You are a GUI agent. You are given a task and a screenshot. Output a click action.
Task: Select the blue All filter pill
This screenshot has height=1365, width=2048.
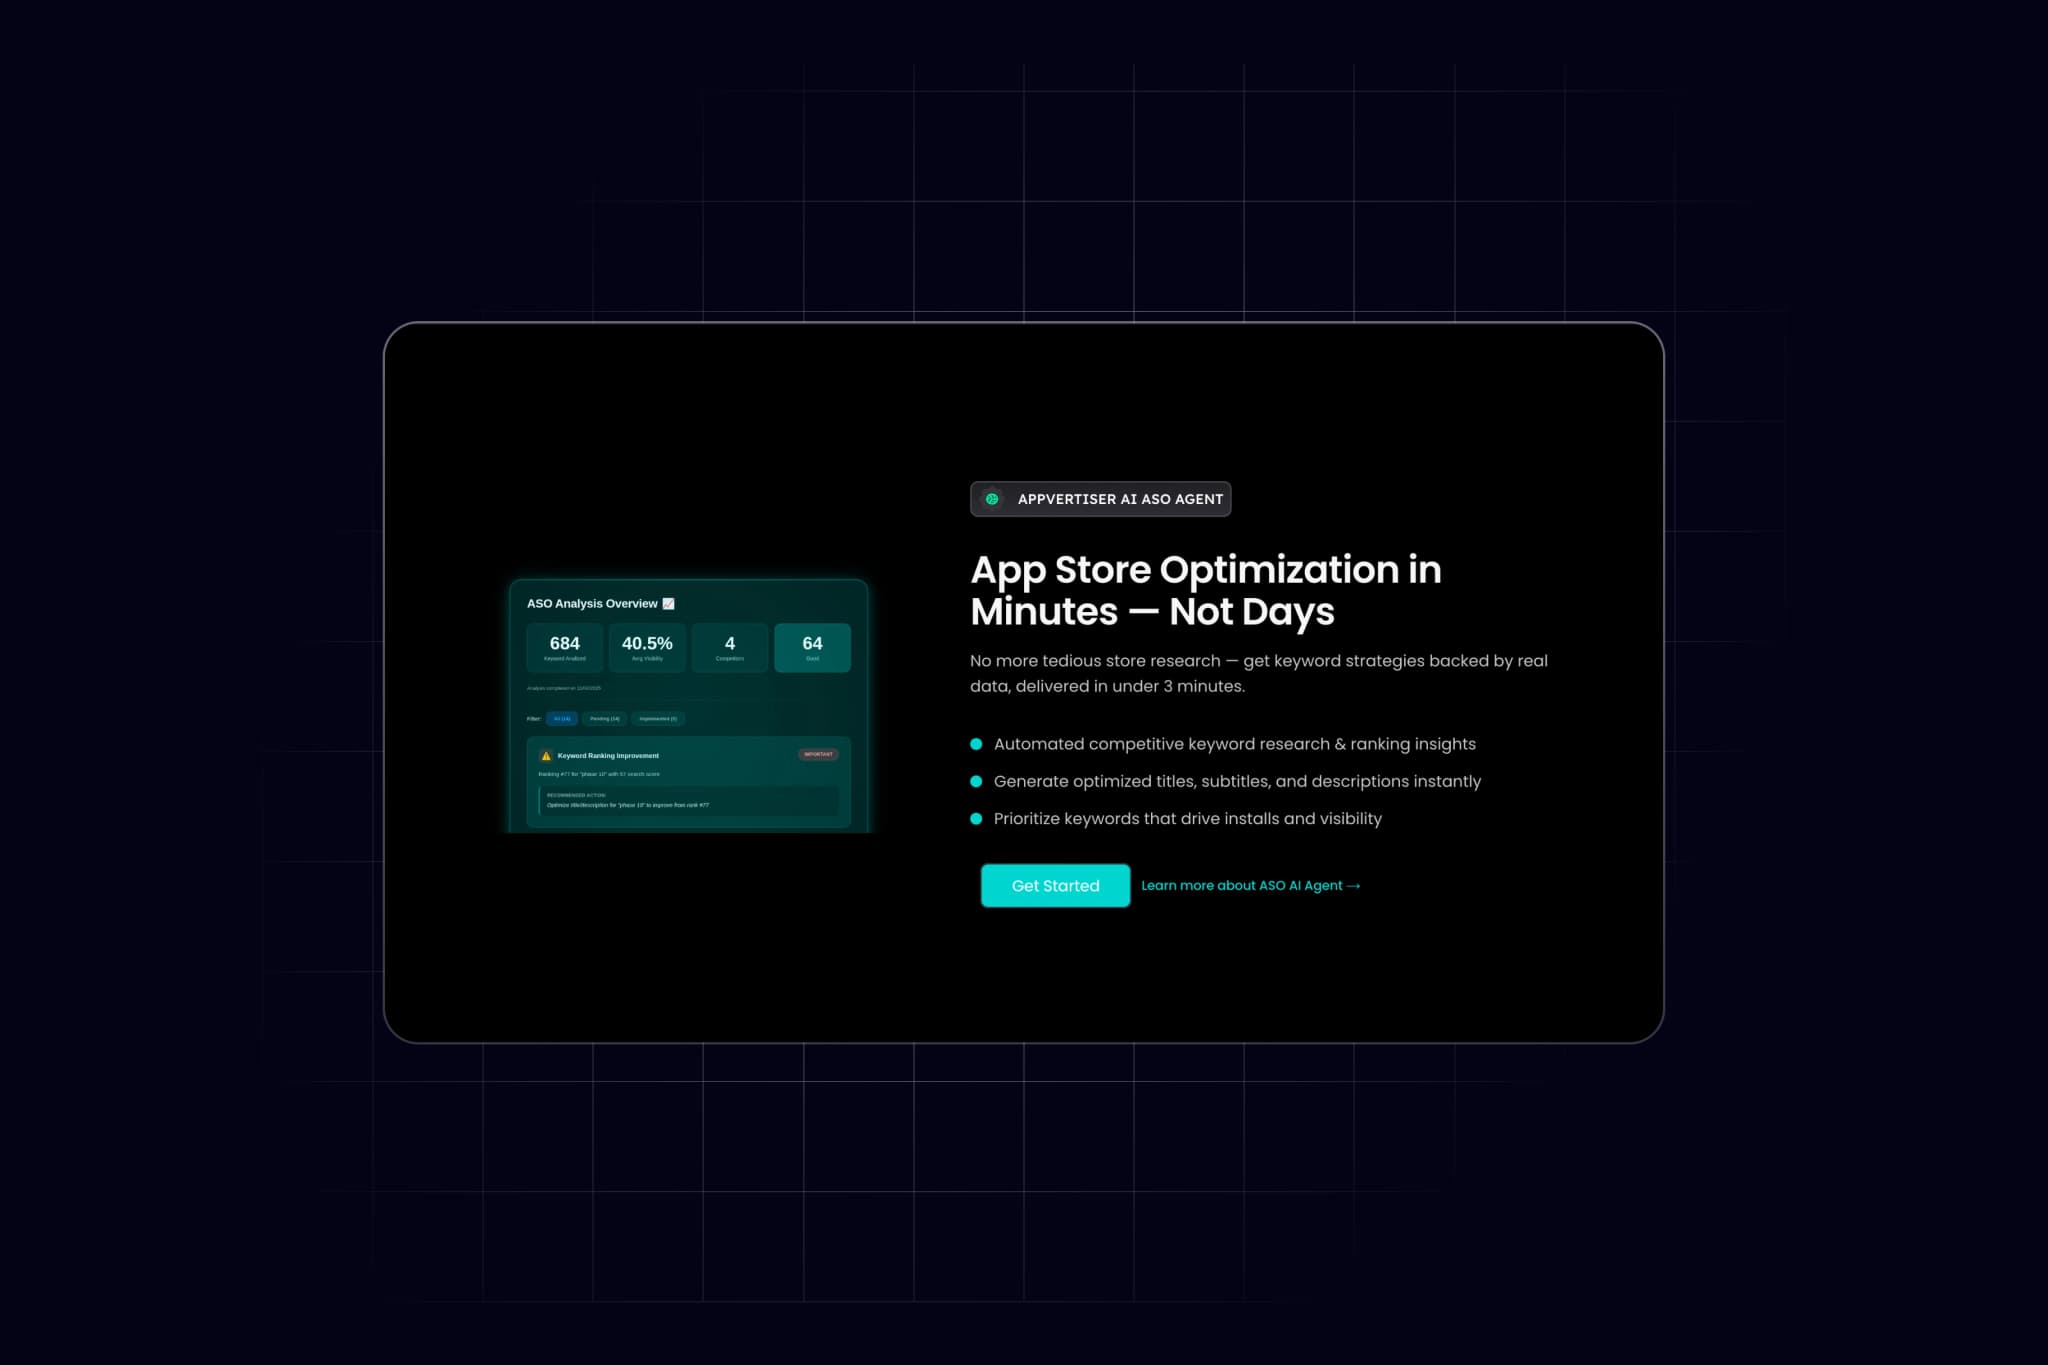coord(562,718)
